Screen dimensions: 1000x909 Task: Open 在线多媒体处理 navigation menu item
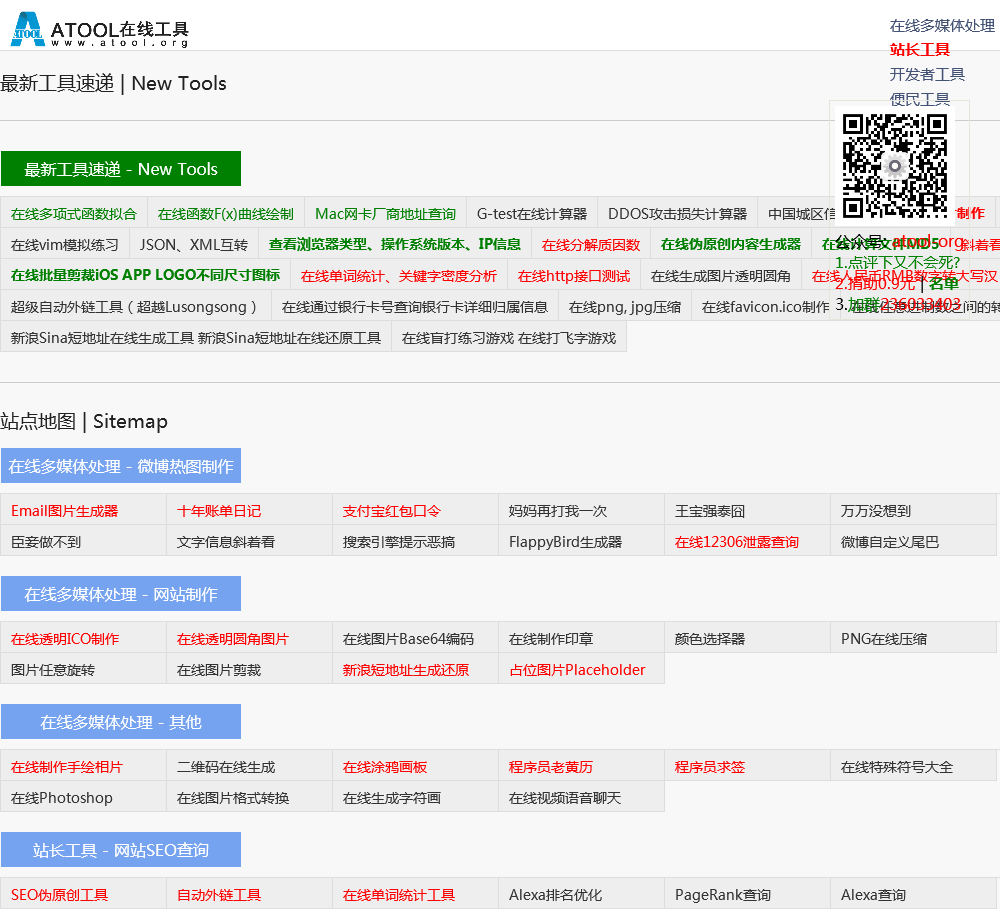click(941, 26)
